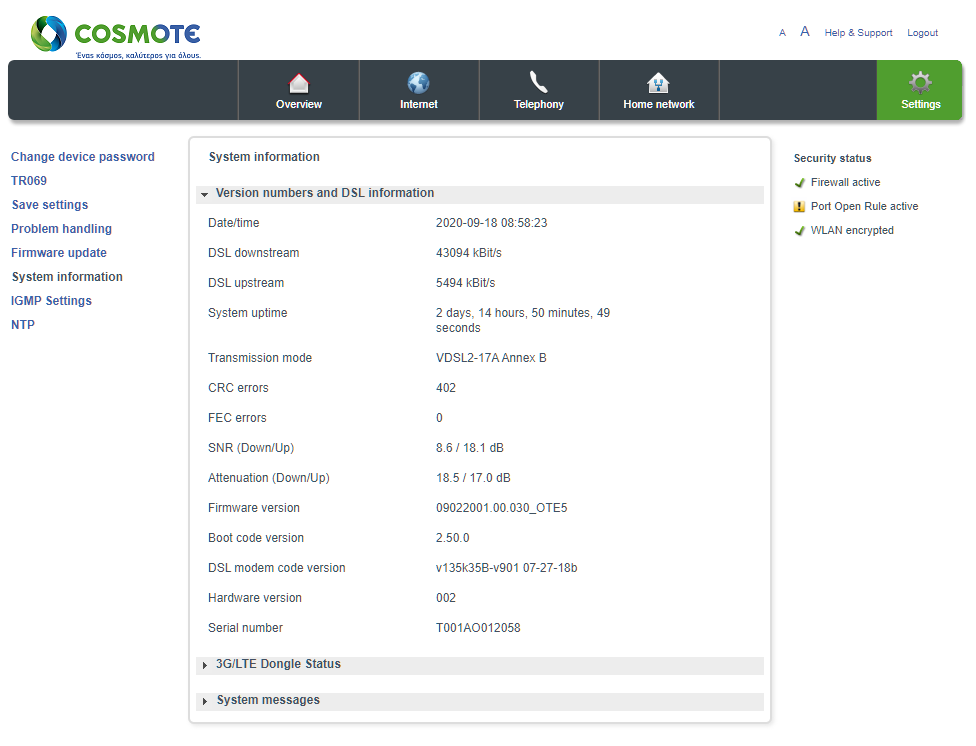The width and height of the screenshot is (976, 746).
Task: Expand the System messages section
Action: [479, 701]
